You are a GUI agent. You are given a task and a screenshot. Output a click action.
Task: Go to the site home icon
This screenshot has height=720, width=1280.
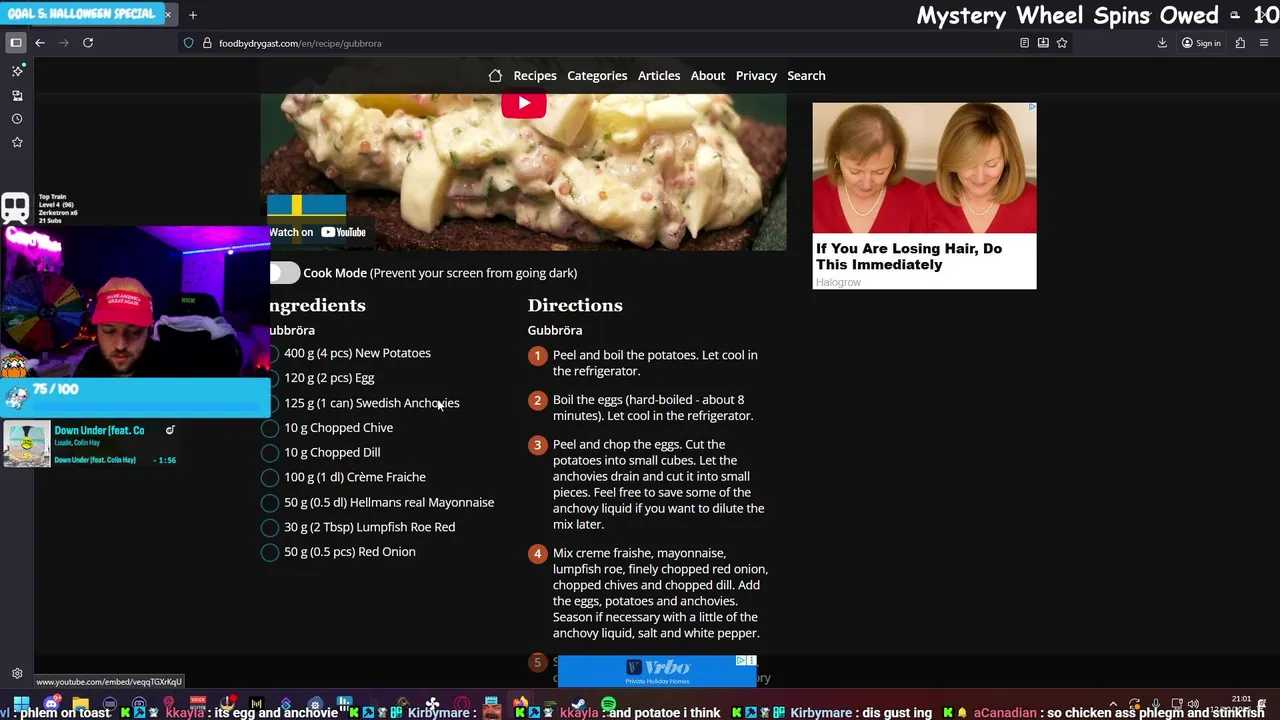coord(495,76)
